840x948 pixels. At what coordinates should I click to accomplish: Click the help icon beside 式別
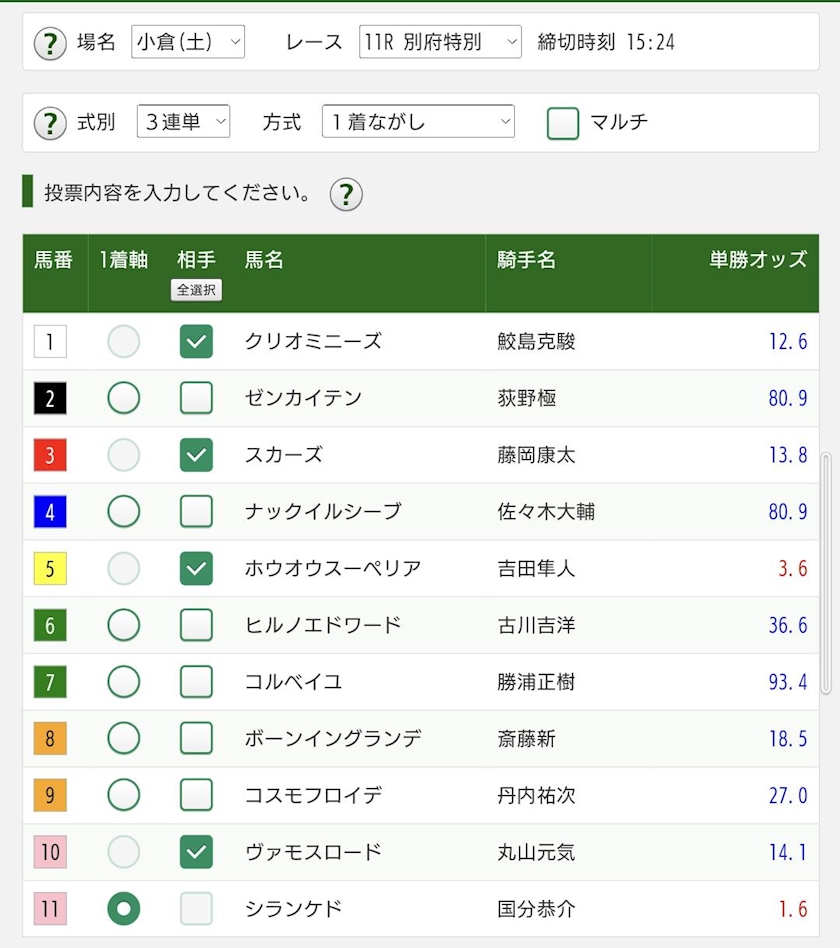click(50, 123)
